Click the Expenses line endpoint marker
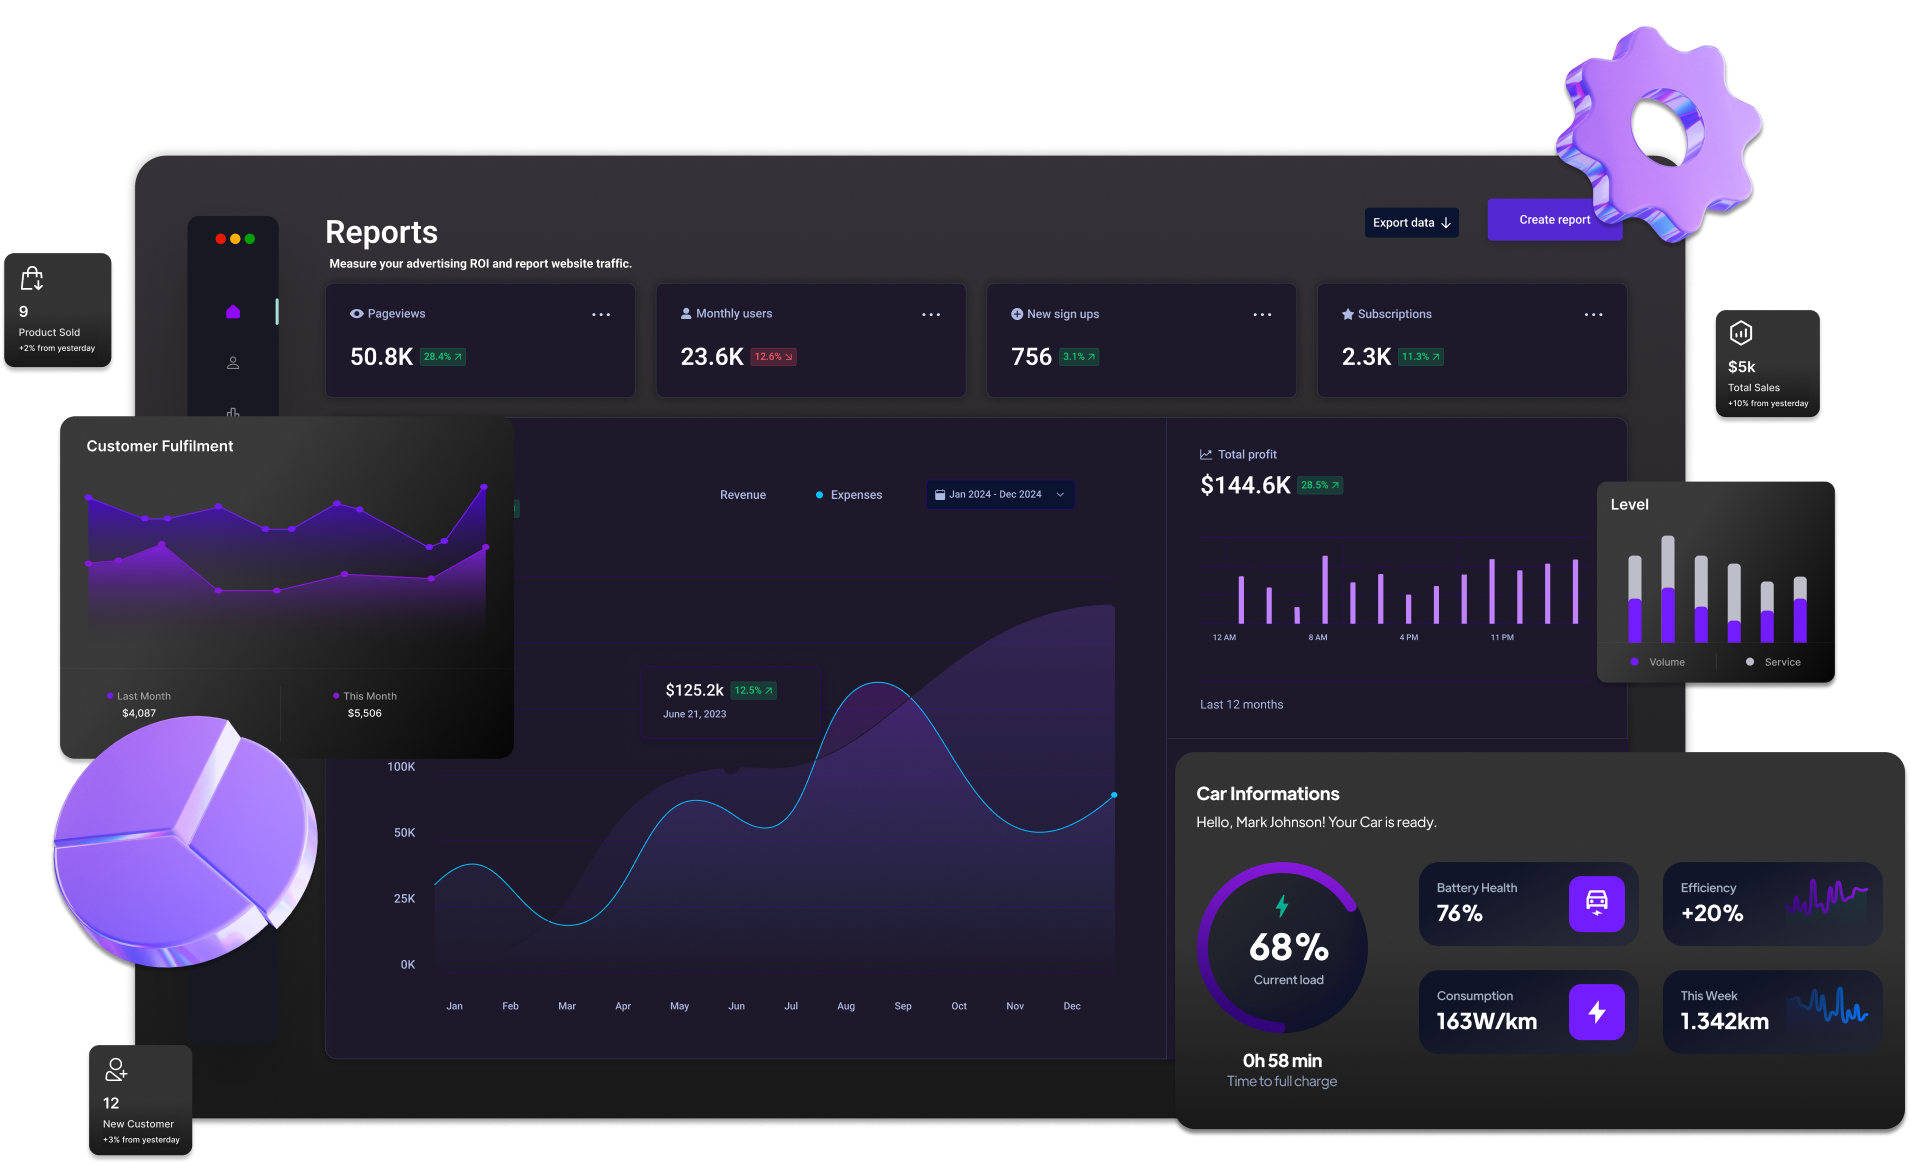Screen dimensions: 1910x1164 click(1114, 795)
